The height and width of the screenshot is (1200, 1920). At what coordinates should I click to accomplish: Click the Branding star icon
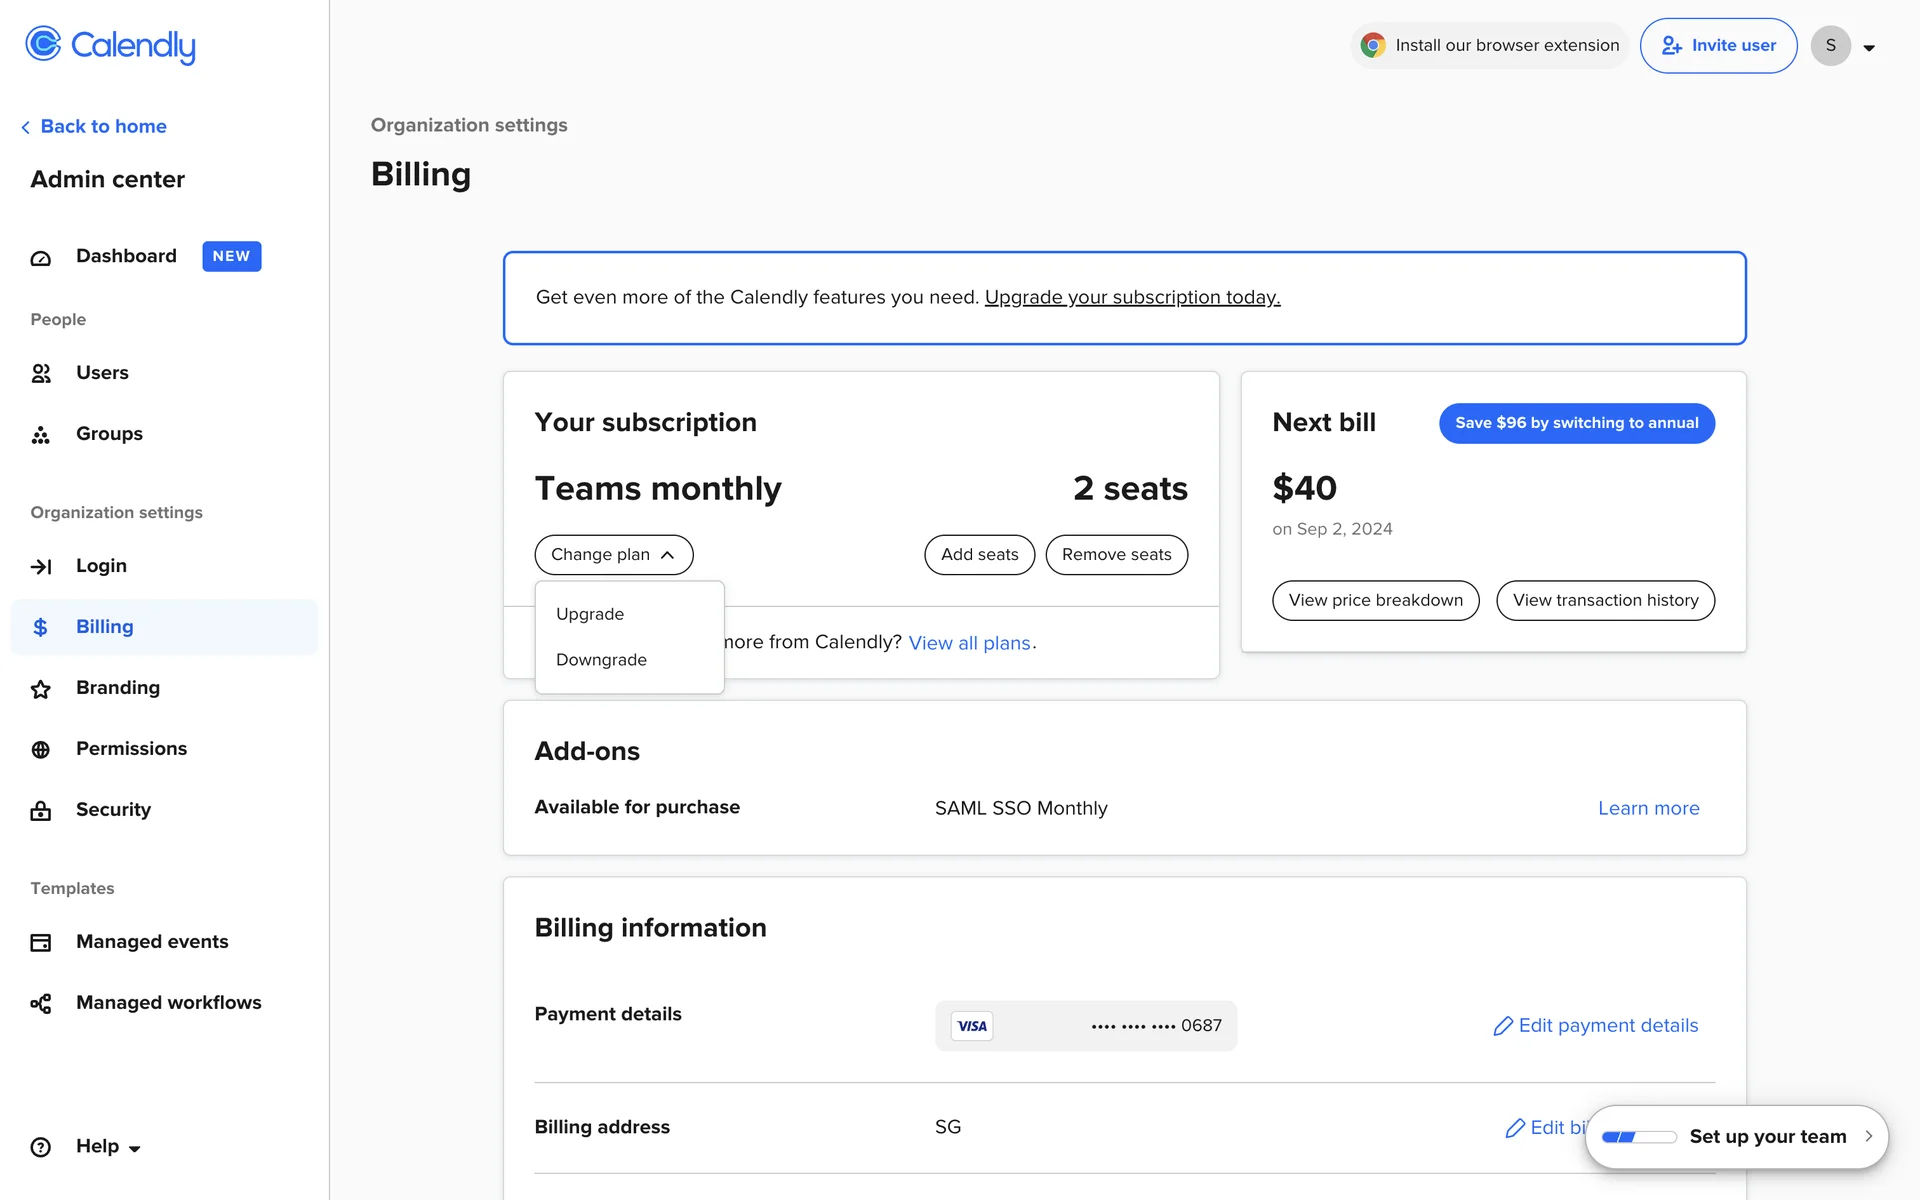click(x=41, y=689)
